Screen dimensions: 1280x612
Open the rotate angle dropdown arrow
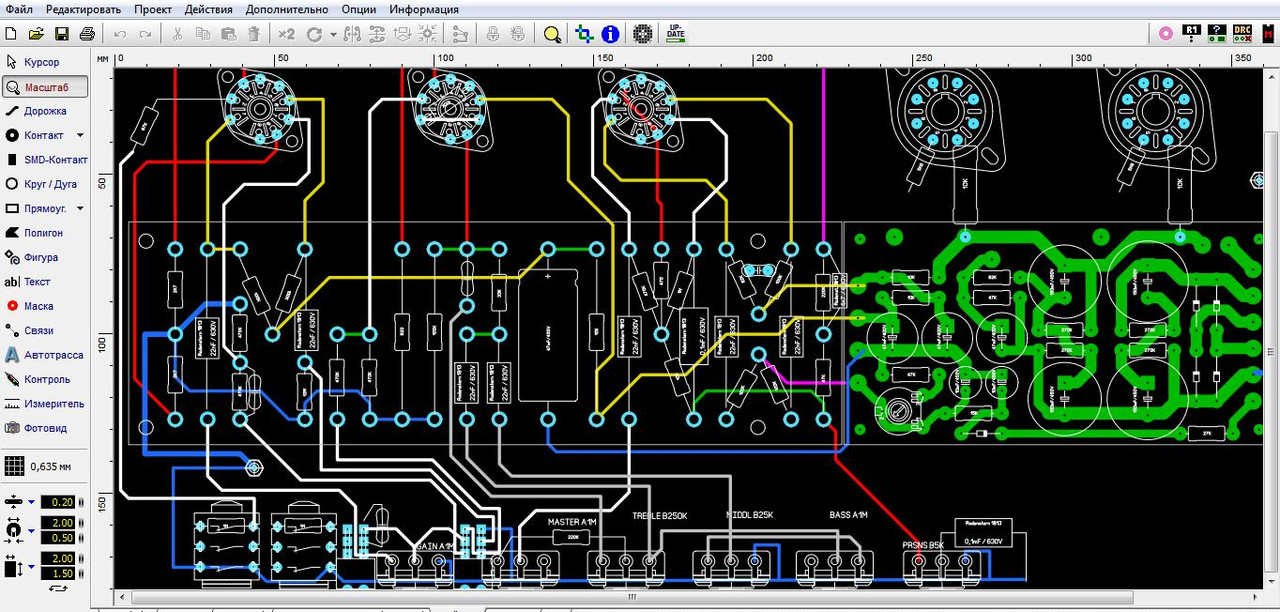(333, 34)
